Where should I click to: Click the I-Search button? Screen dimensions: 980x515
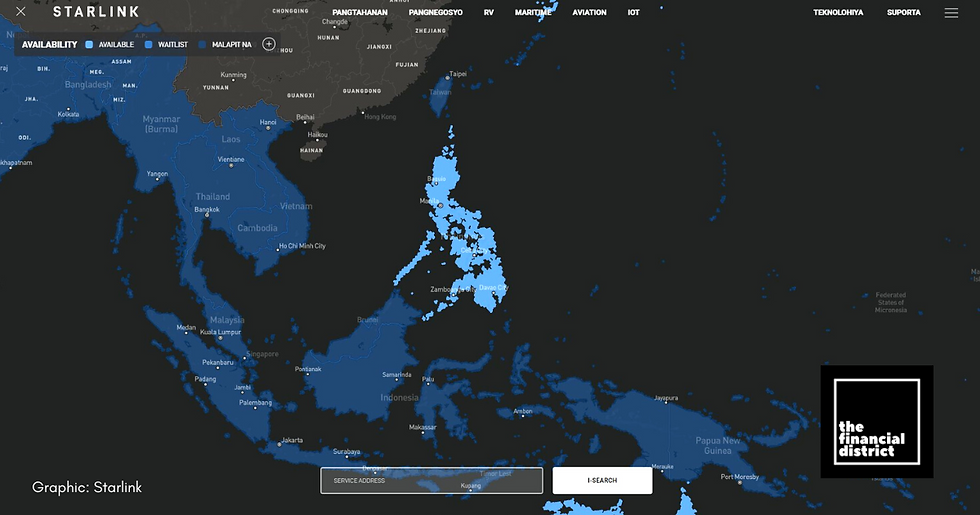(602, 481)
